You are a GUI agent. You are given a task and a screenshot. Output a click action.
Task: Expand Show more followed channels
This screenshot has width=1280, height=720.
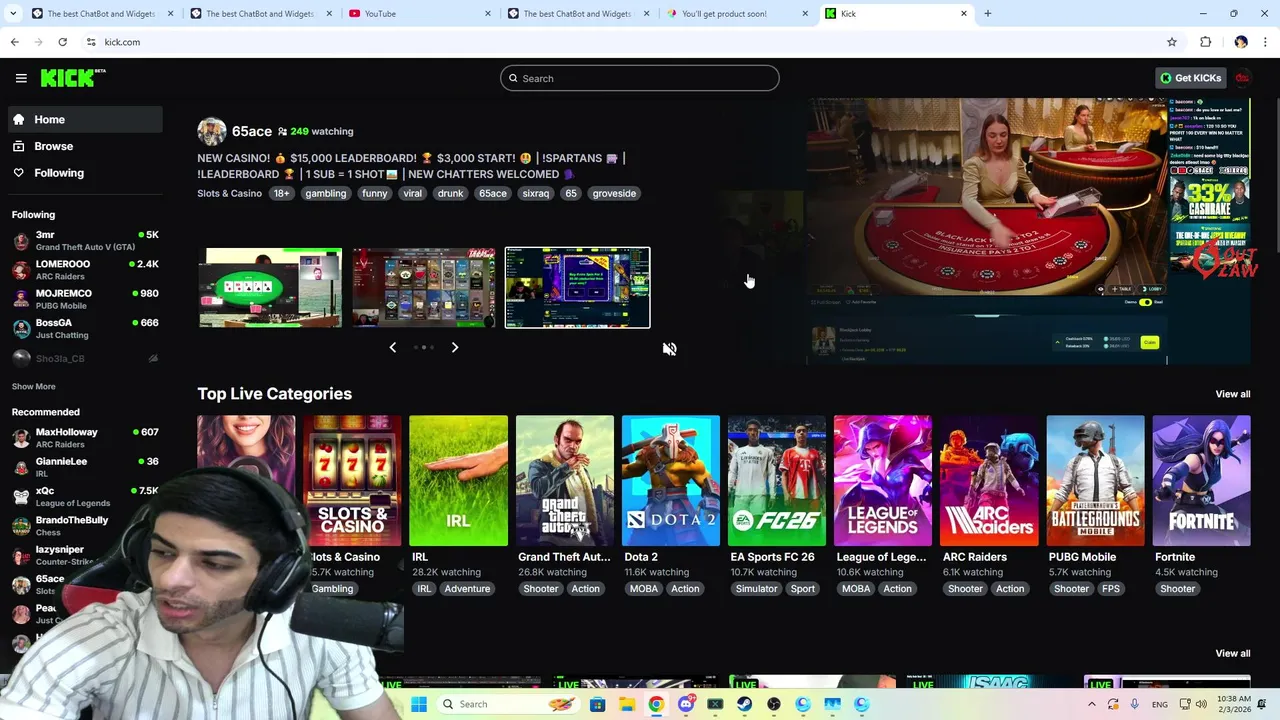click(34, 386)
